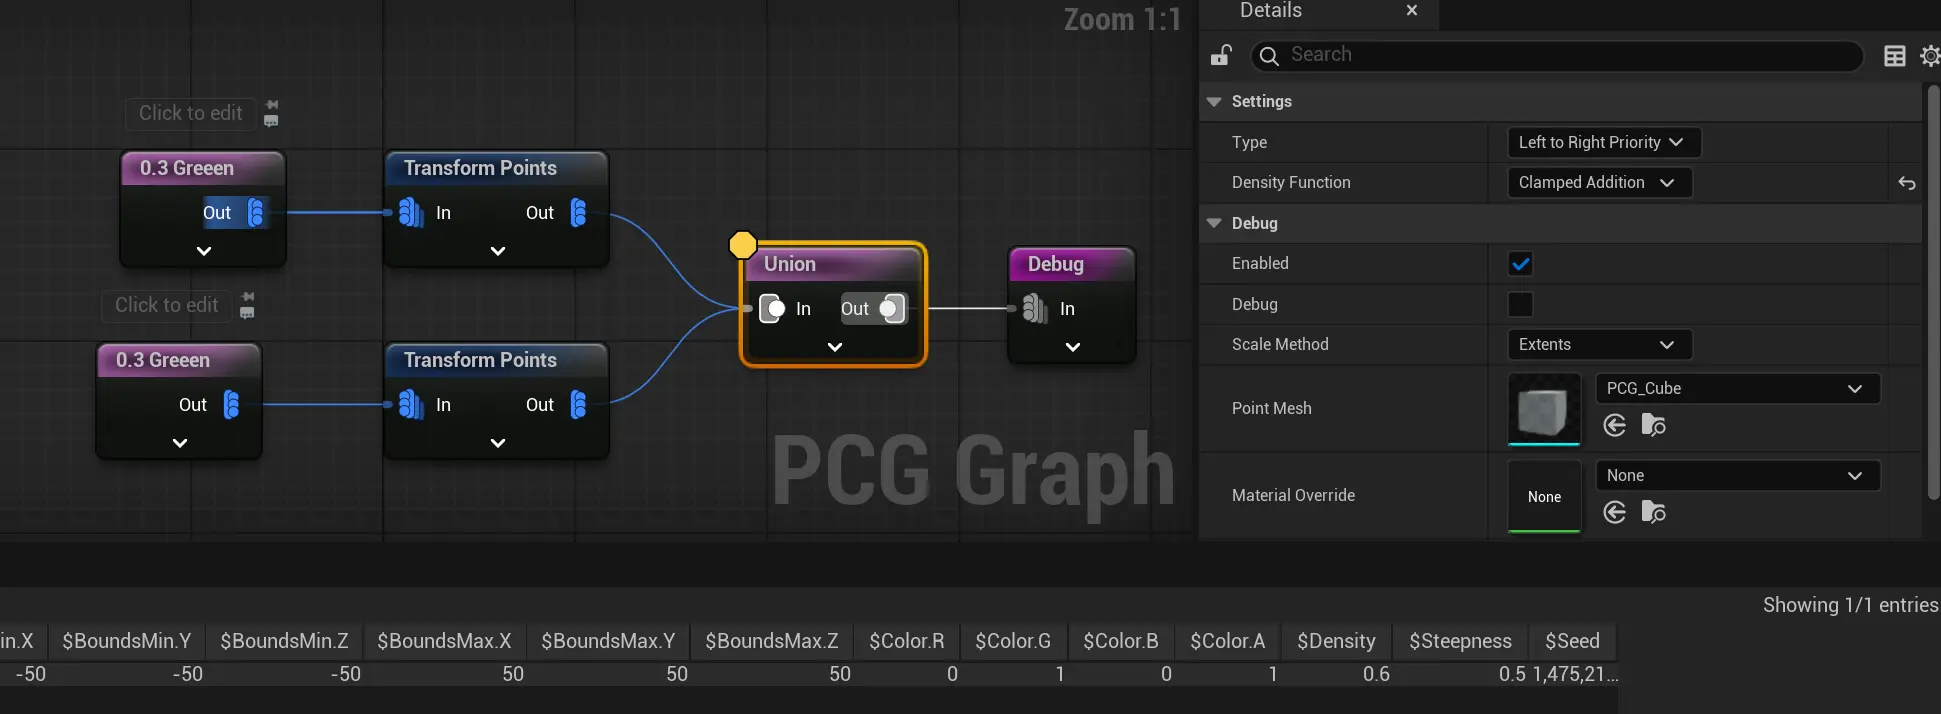Sort by the $Density column header

point(1335,641)
